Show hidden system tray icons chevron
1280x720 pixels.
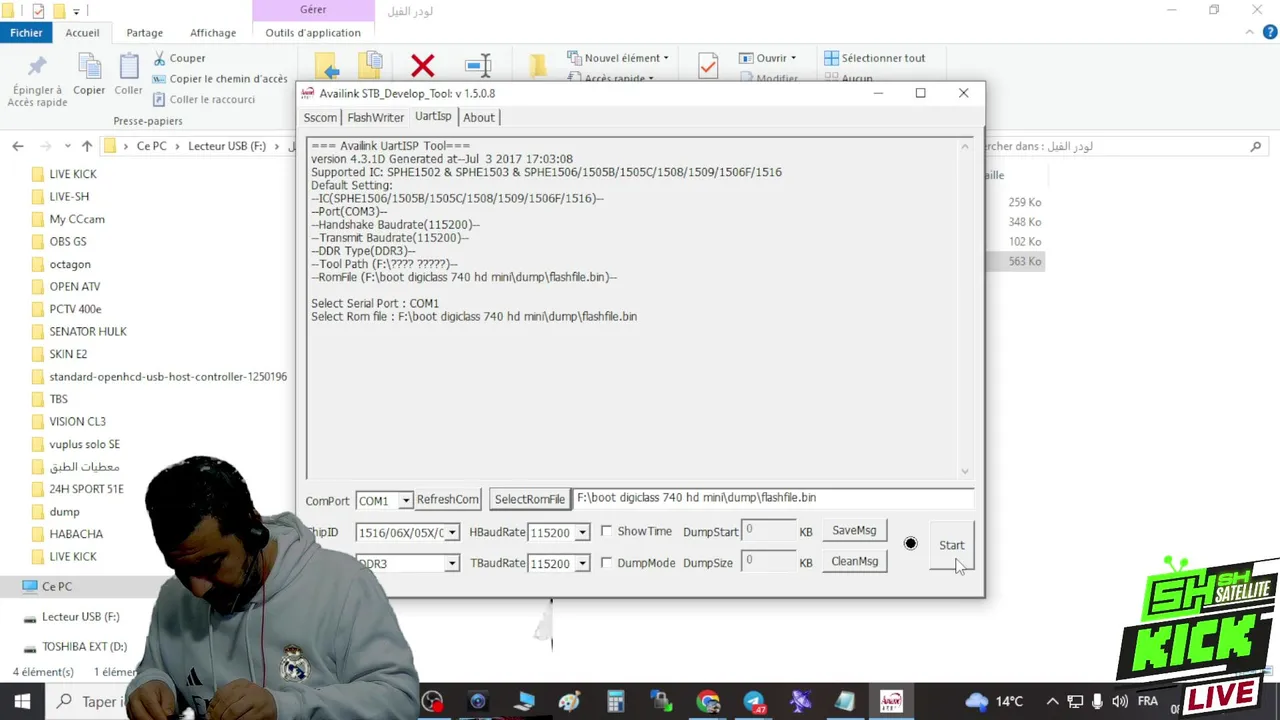point(1052,702)
